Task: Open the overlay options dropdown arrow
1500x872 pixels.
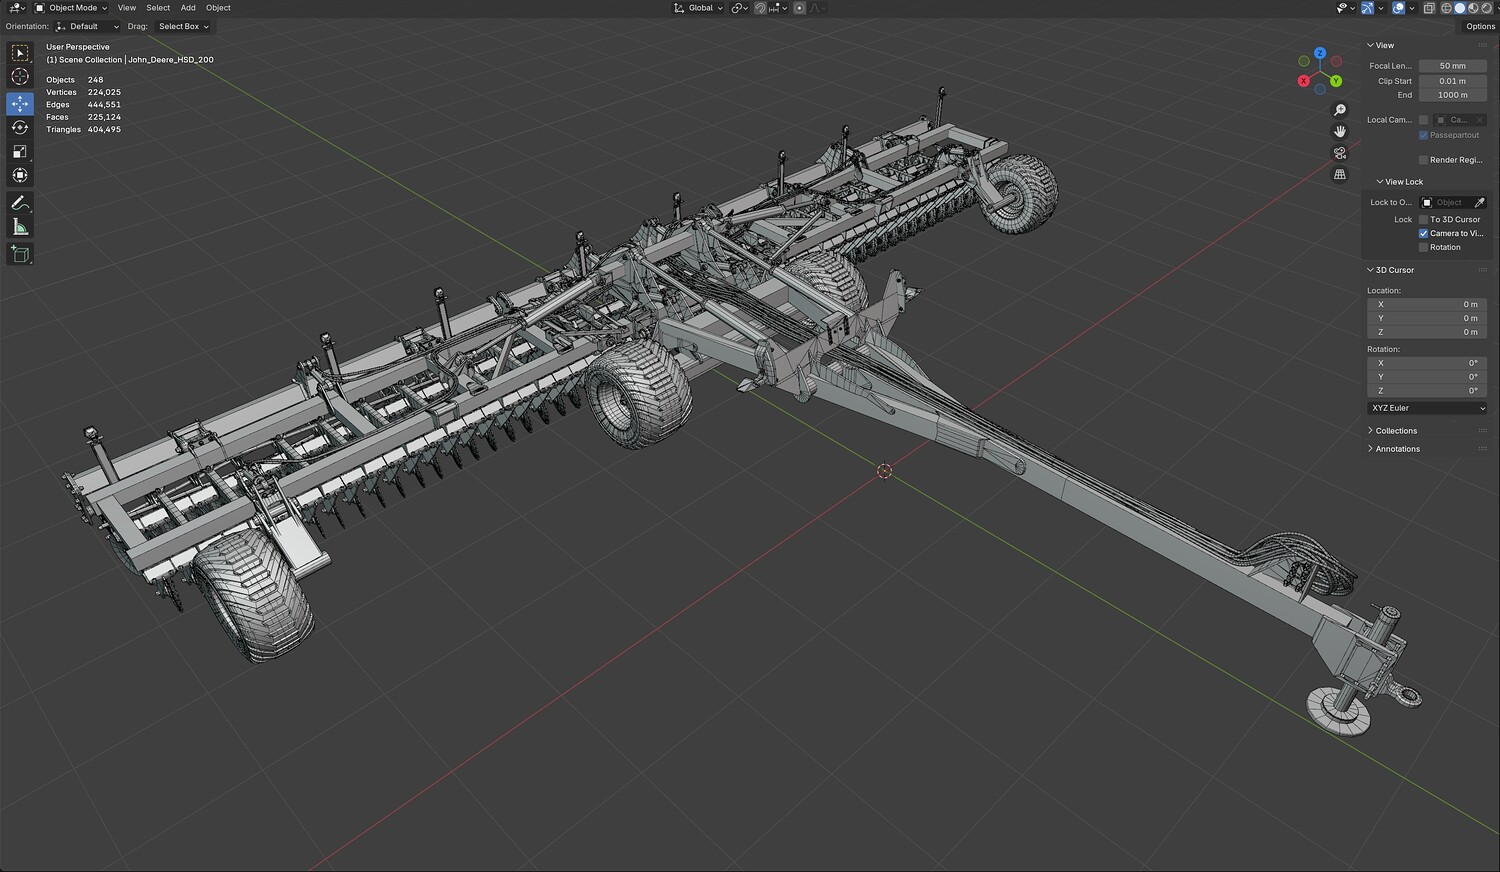Action: click(x=1411, y=8)
